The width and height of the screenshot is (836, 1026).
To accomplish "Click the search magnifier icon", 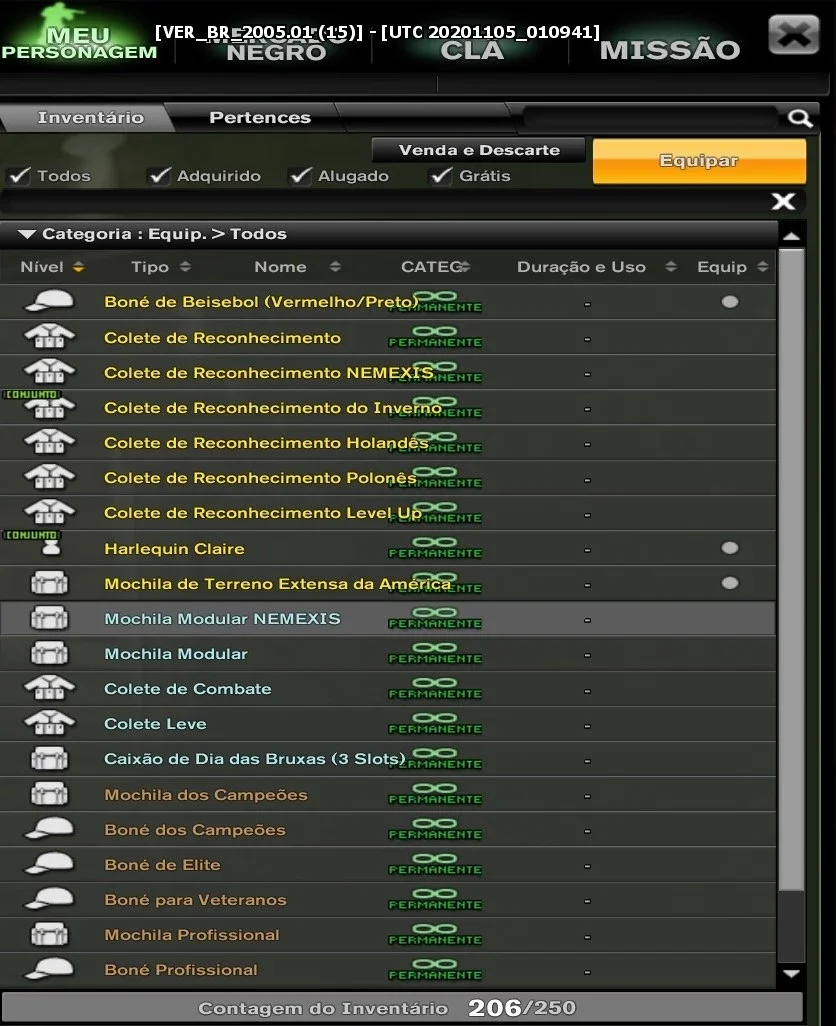I will pyautogui.click(x=799, y=118).
